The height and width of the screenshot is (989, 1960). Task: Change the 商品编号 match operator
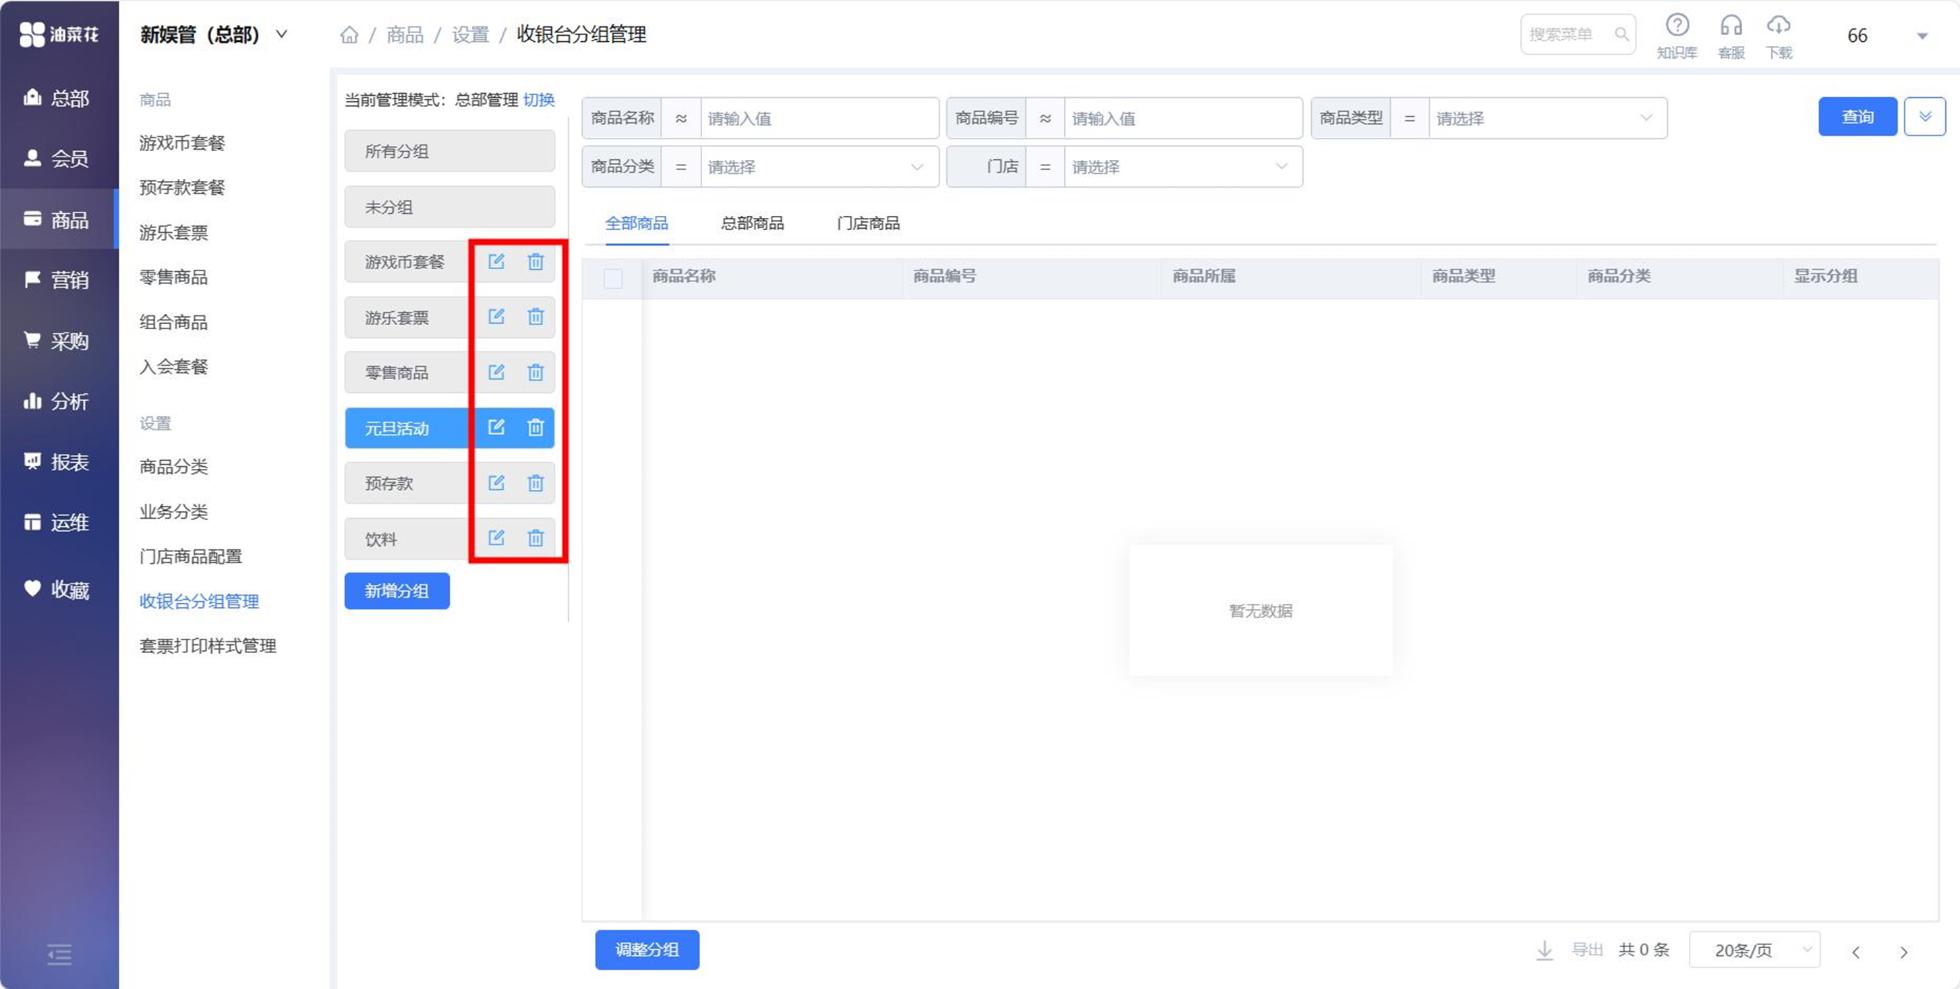click(x=1045, y=118)
